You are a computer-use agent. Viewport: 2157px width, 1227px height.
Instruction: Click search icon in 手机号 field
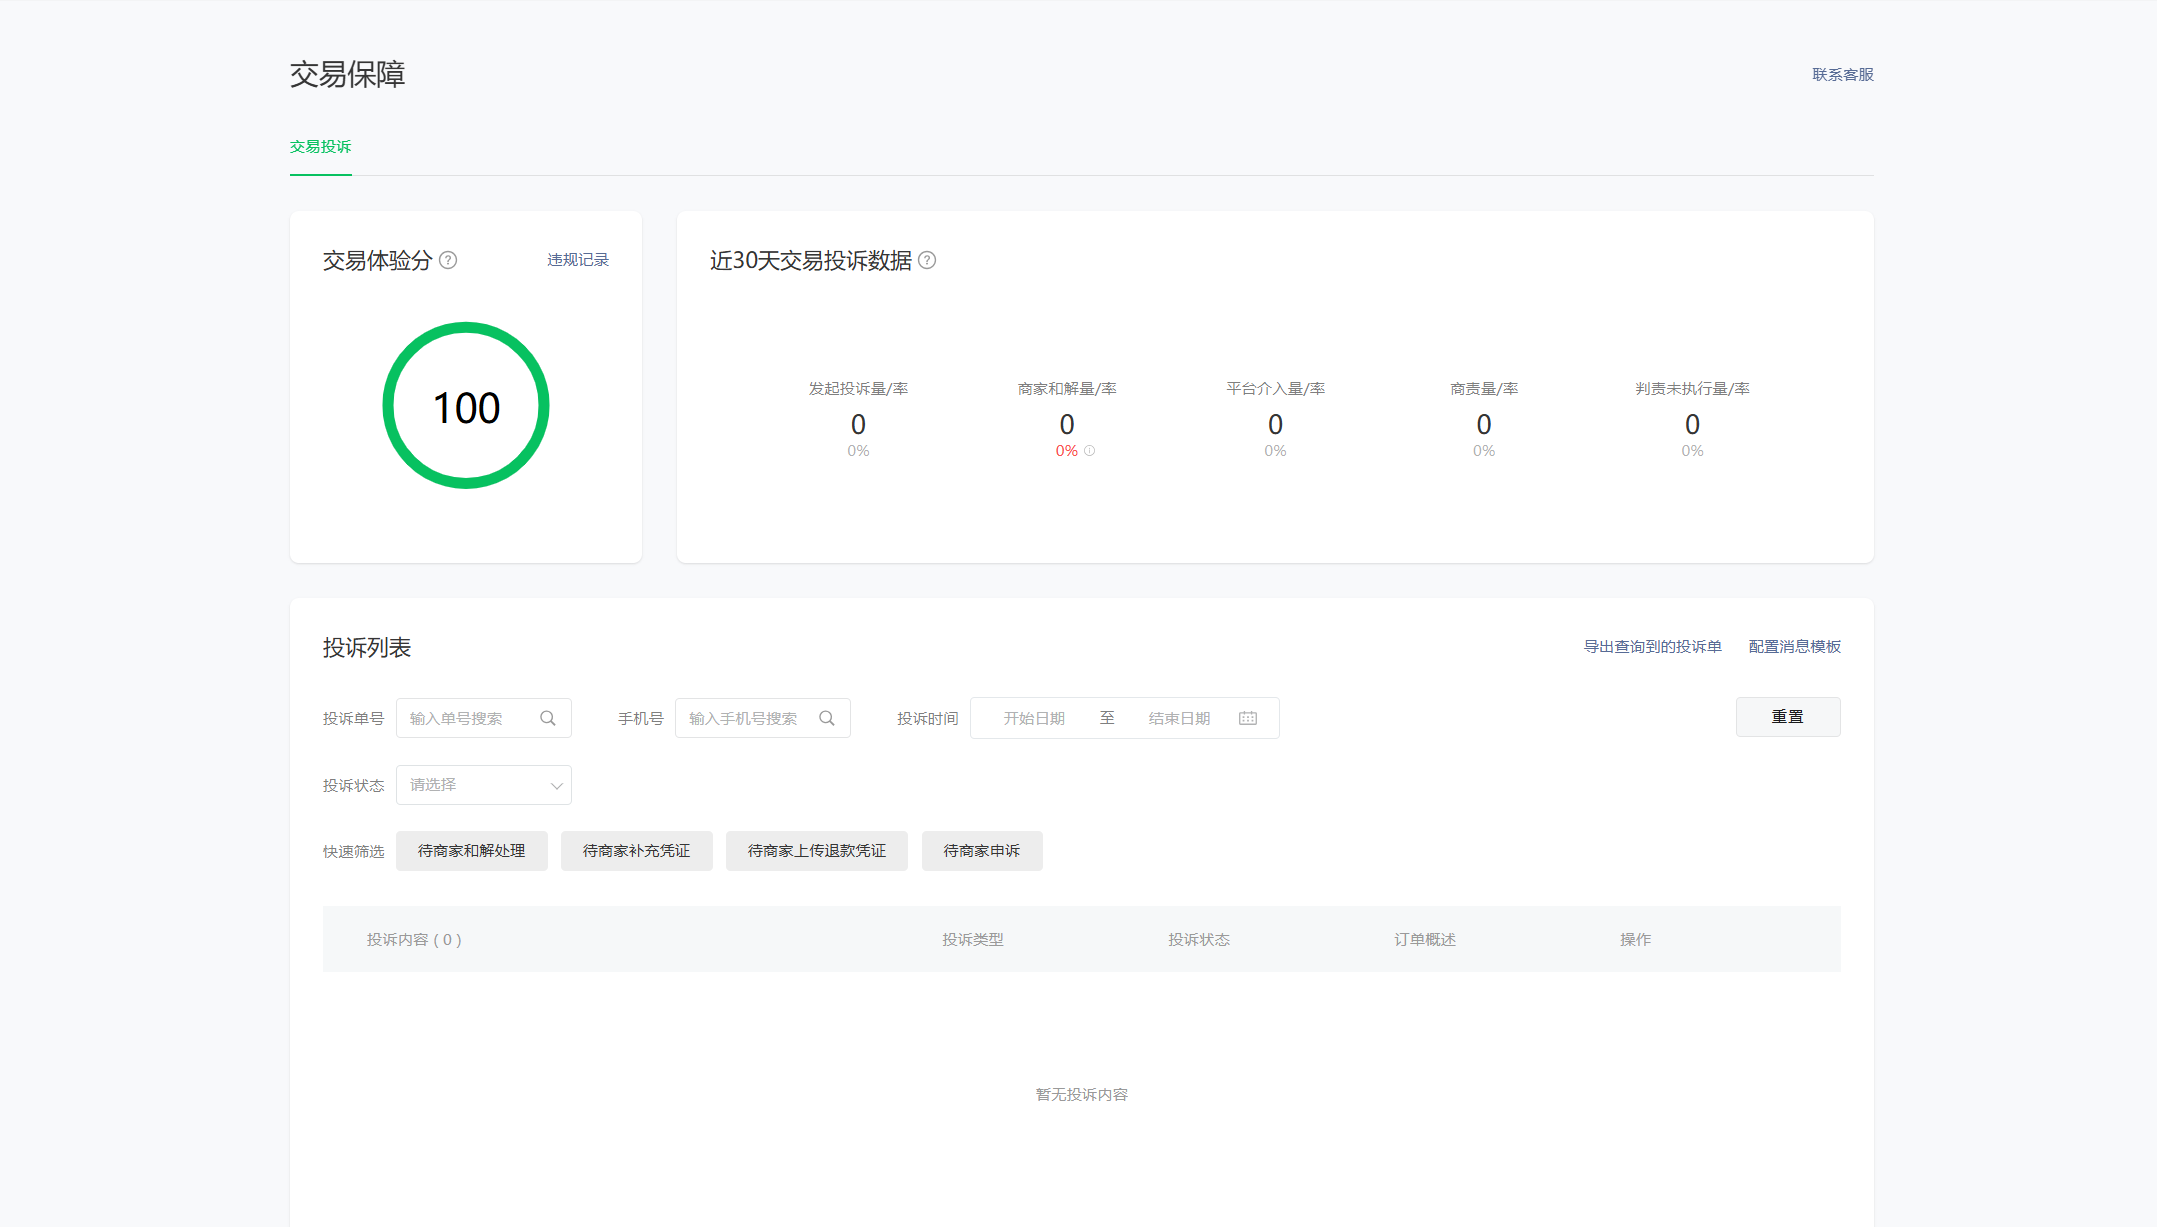(827, 718)
